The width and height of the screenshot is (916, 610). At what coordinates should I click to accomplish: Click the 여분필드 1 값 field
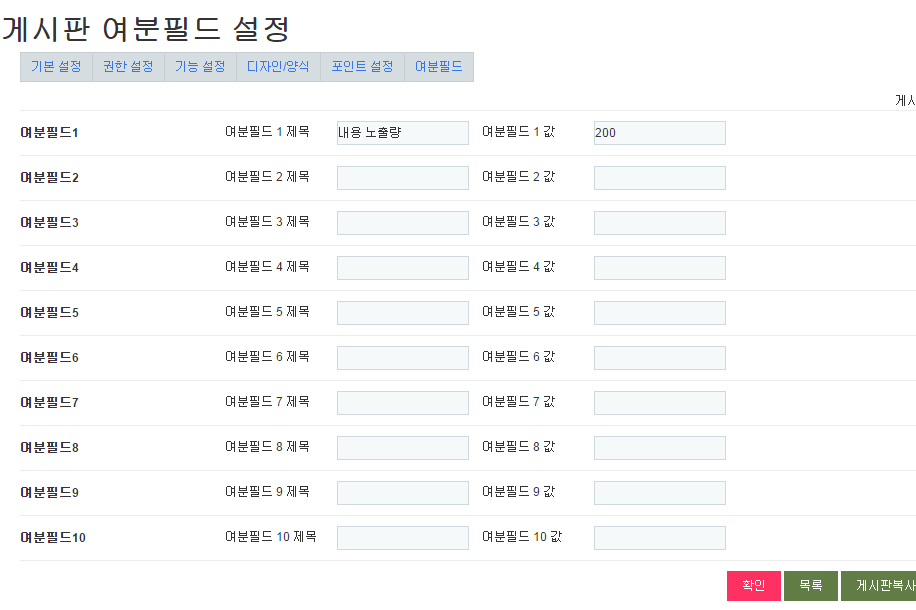coord(659,133)
